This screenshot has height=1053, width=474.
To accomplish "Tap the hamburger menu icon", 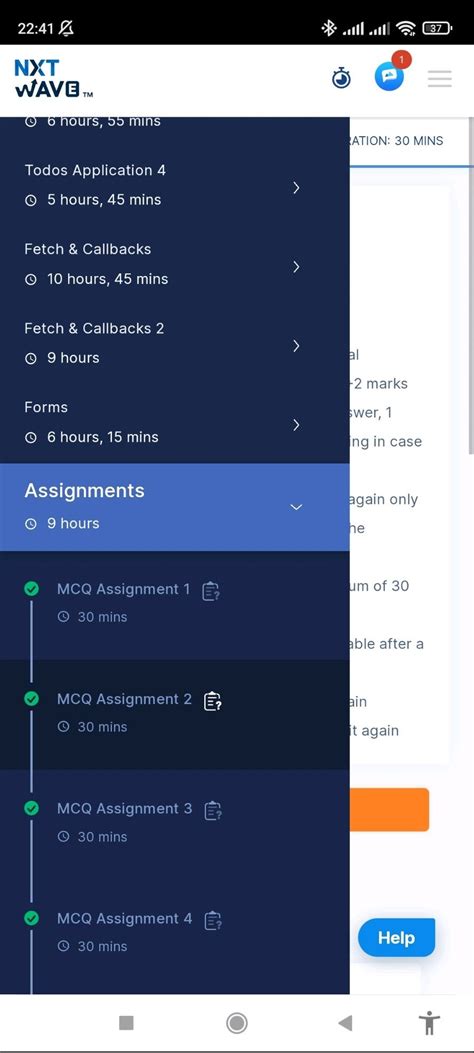I will (440, 79).
